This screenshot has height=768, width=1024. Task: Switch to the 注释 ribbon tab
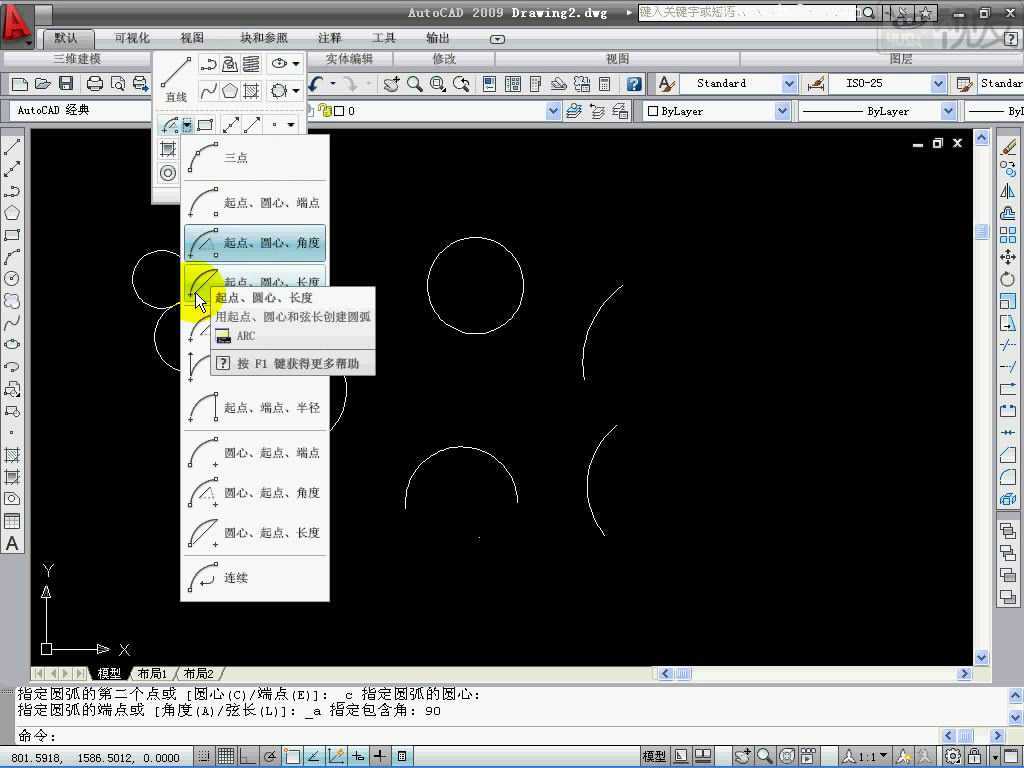[x=329, y=38]
